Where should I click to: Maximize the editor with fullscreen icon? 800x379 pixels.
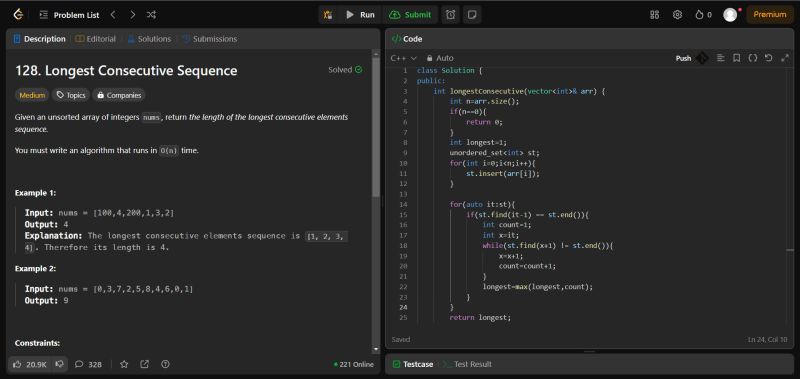click(785, 58)
